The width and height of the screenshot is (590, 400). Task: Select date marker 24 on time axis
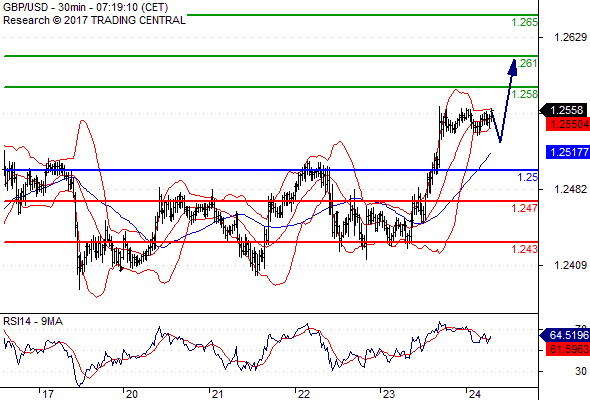[x=474, y=394]
